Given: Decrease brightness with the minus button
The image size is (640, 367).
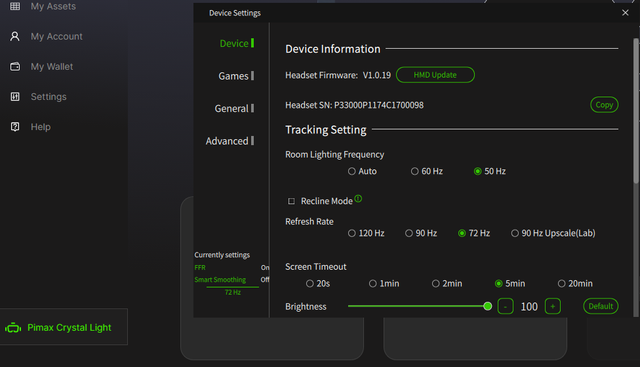Looking at the screenshot, I should click(x=505, y=306).
